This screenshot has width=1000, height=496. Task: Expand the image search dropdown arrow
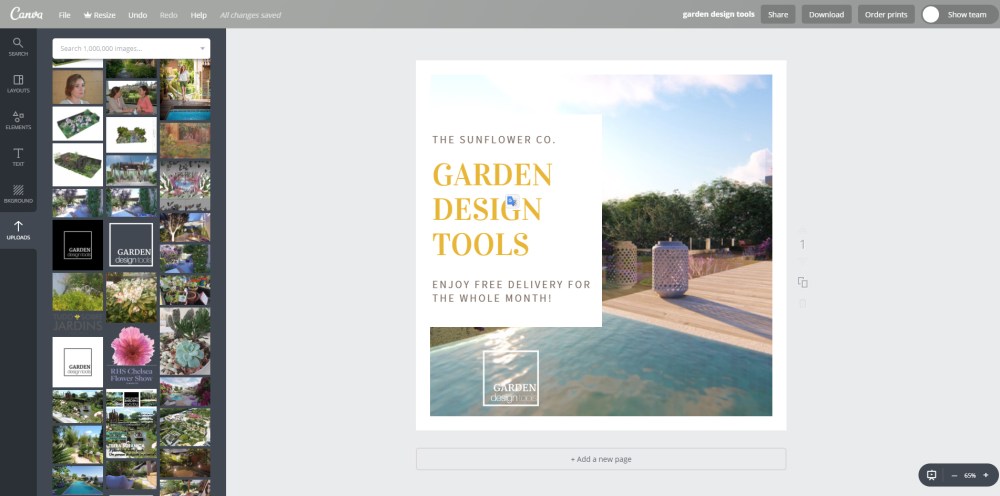click(x=202, y=48)
